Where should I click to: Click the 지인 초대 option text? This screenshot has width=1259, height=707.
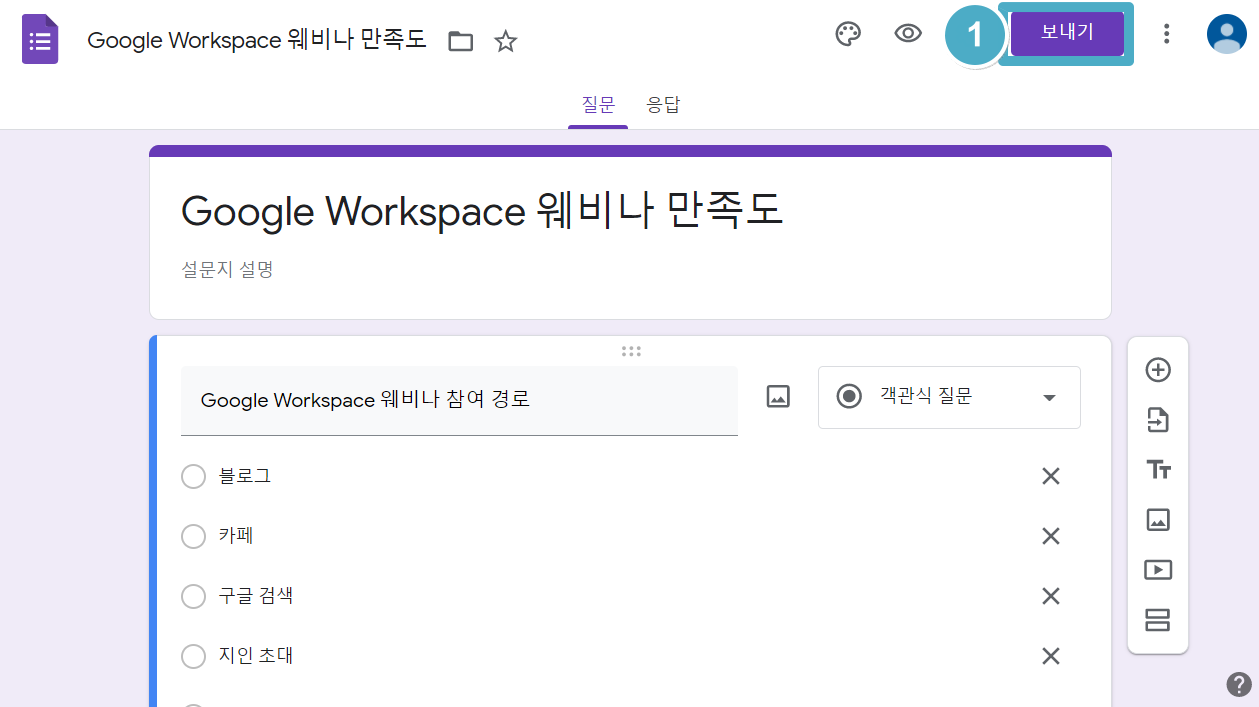256,656
